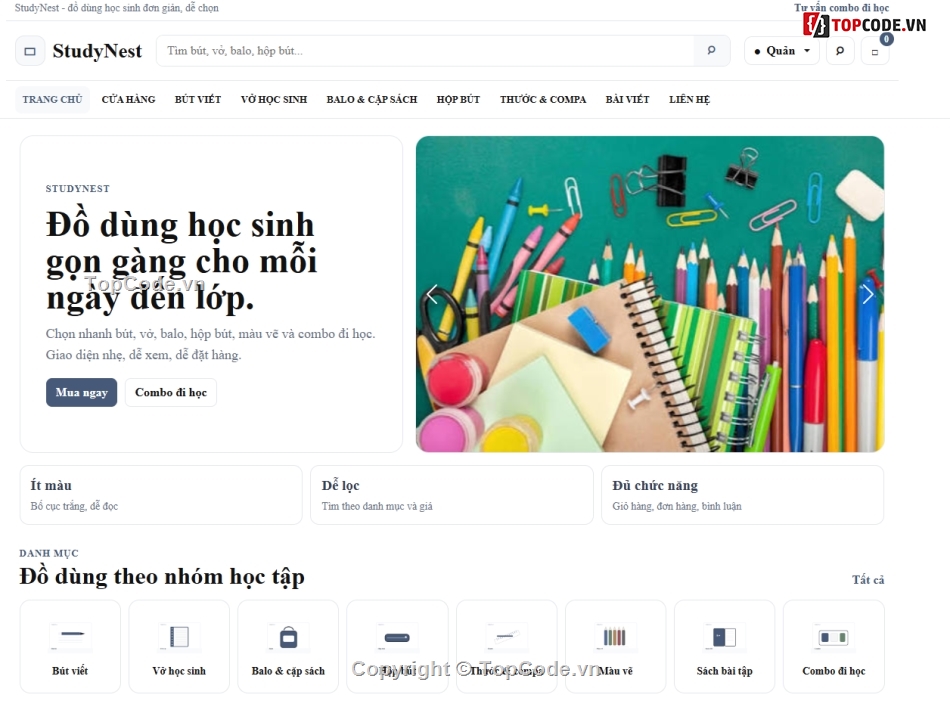Open Bút viết menu item

[x=198, y=99]
